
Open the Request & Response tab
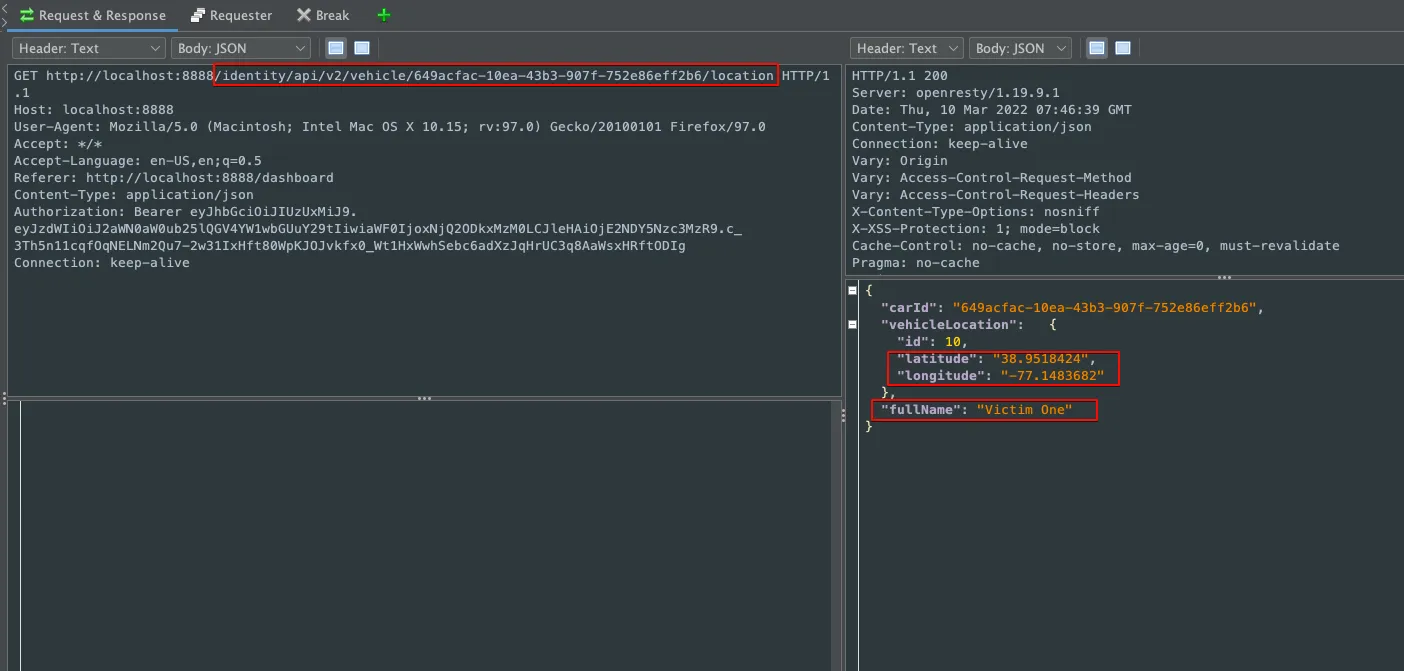pos(92,15)
